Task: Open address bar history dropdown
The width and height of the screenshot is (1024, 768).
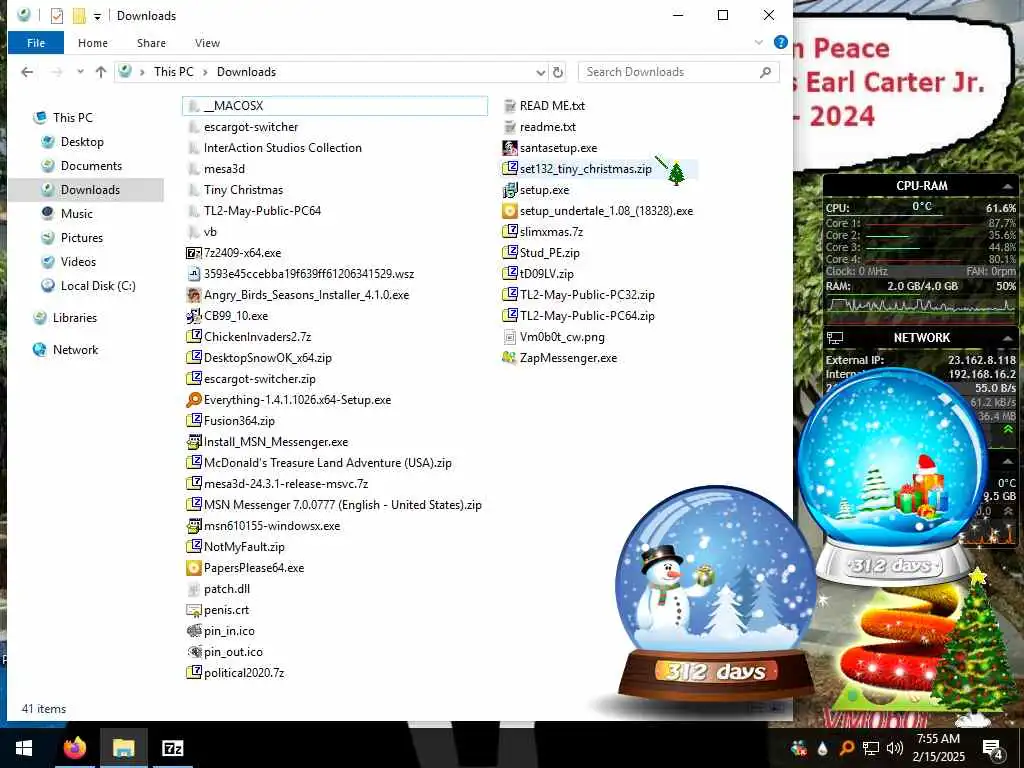Action: coord(541,72)
